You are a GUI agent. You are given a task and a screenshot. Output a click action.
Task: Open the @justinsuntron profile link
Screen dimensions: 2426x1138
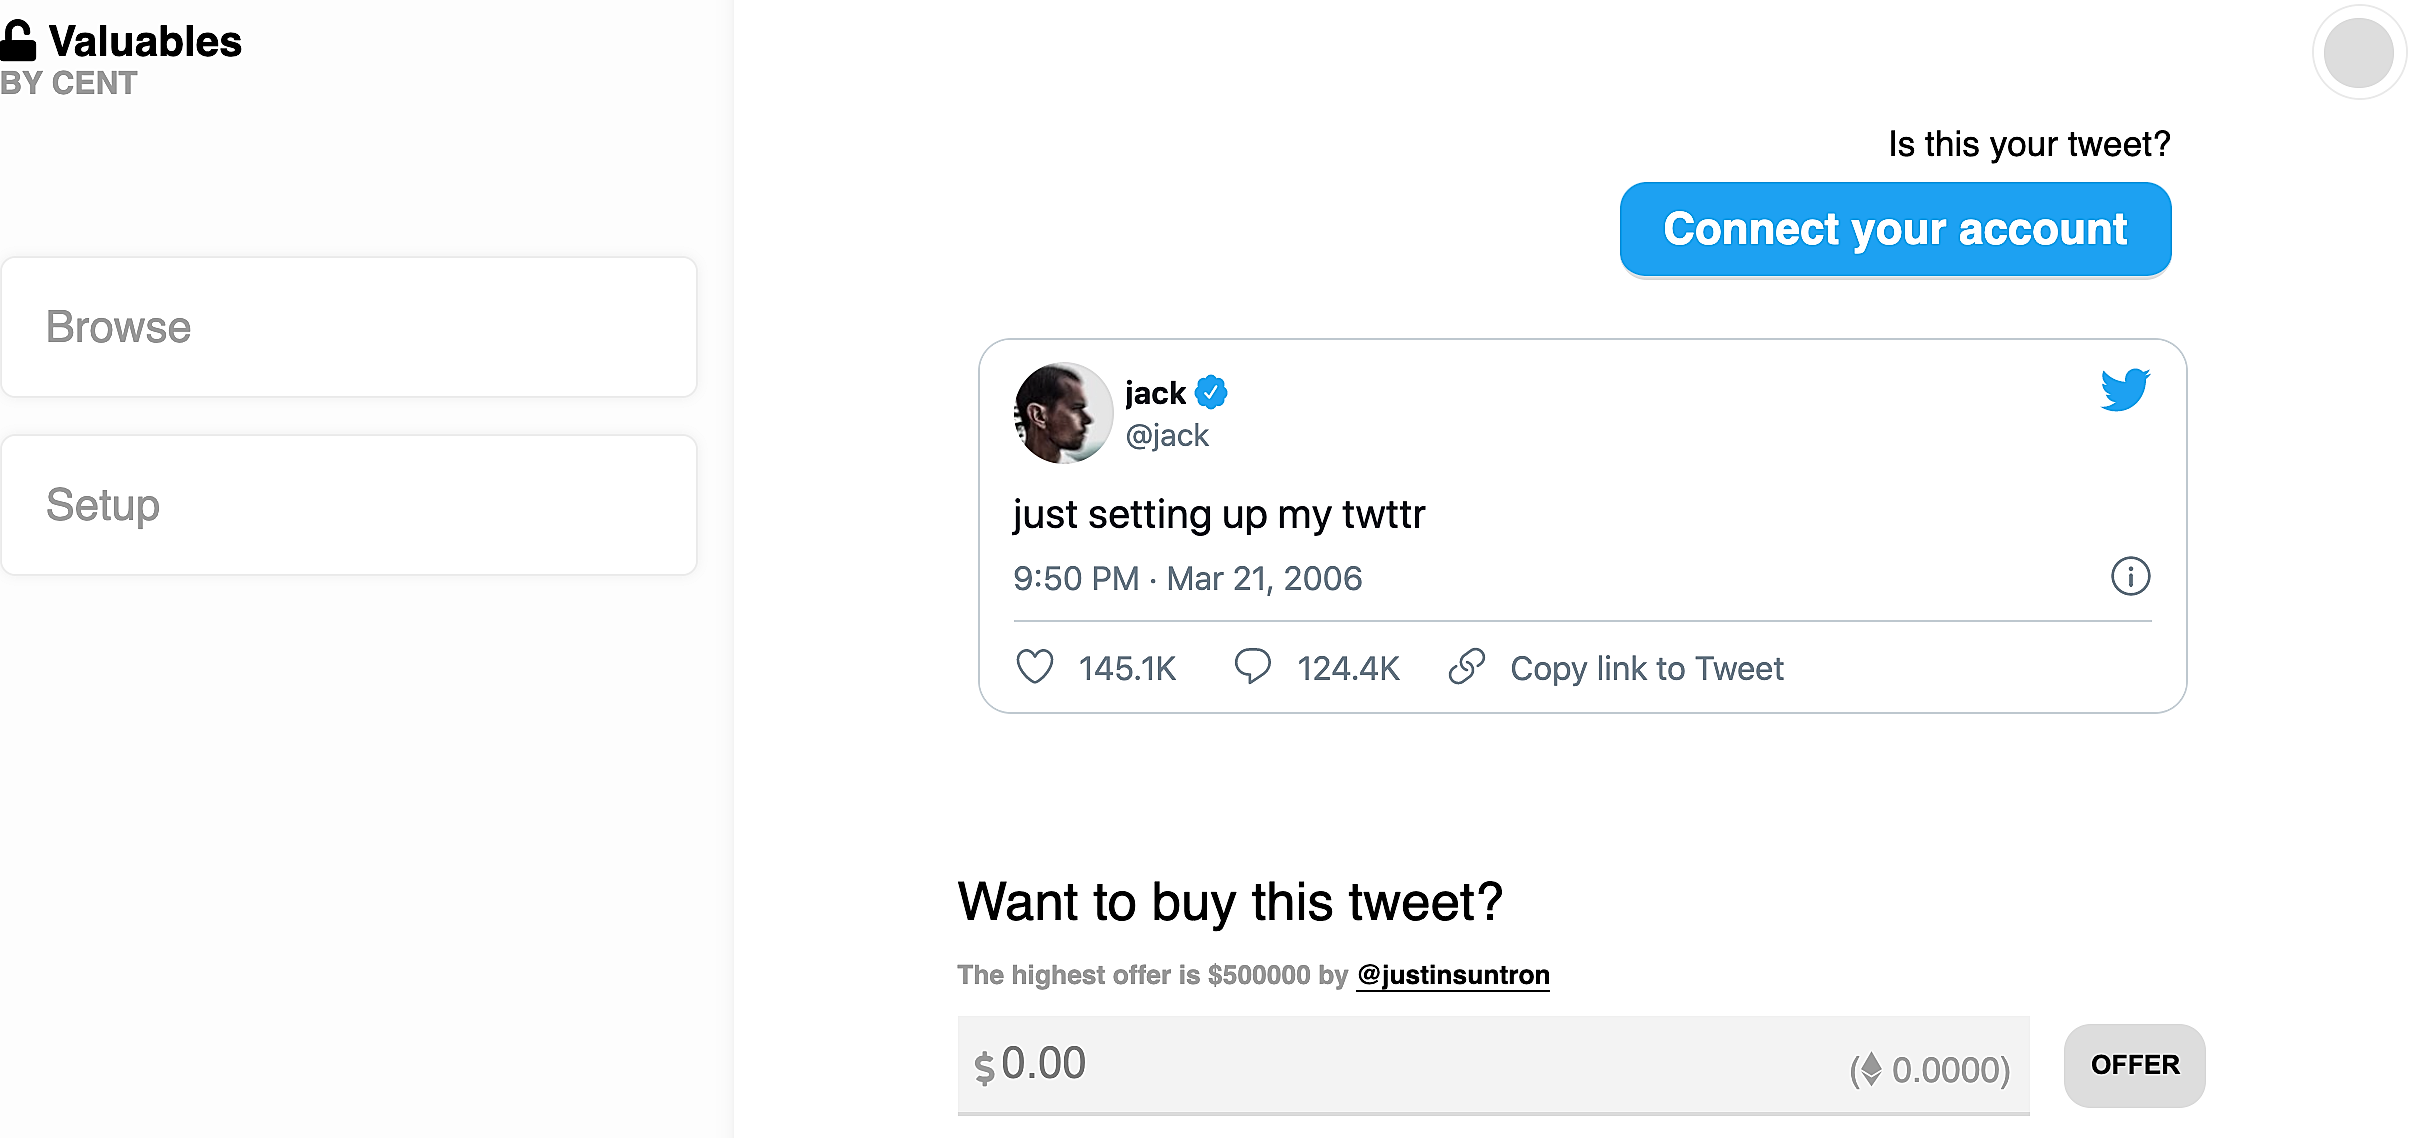(1453, 975)
